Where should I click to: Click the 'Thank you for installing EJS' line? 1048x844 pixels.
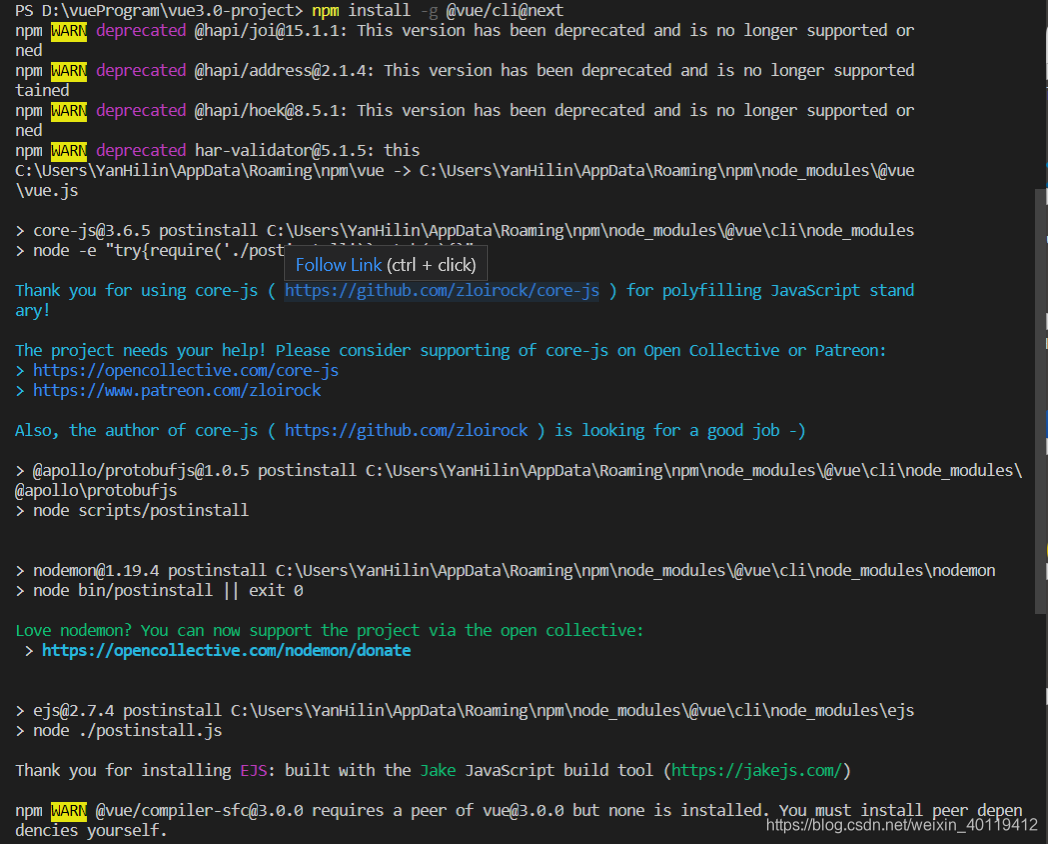point(433,770)
